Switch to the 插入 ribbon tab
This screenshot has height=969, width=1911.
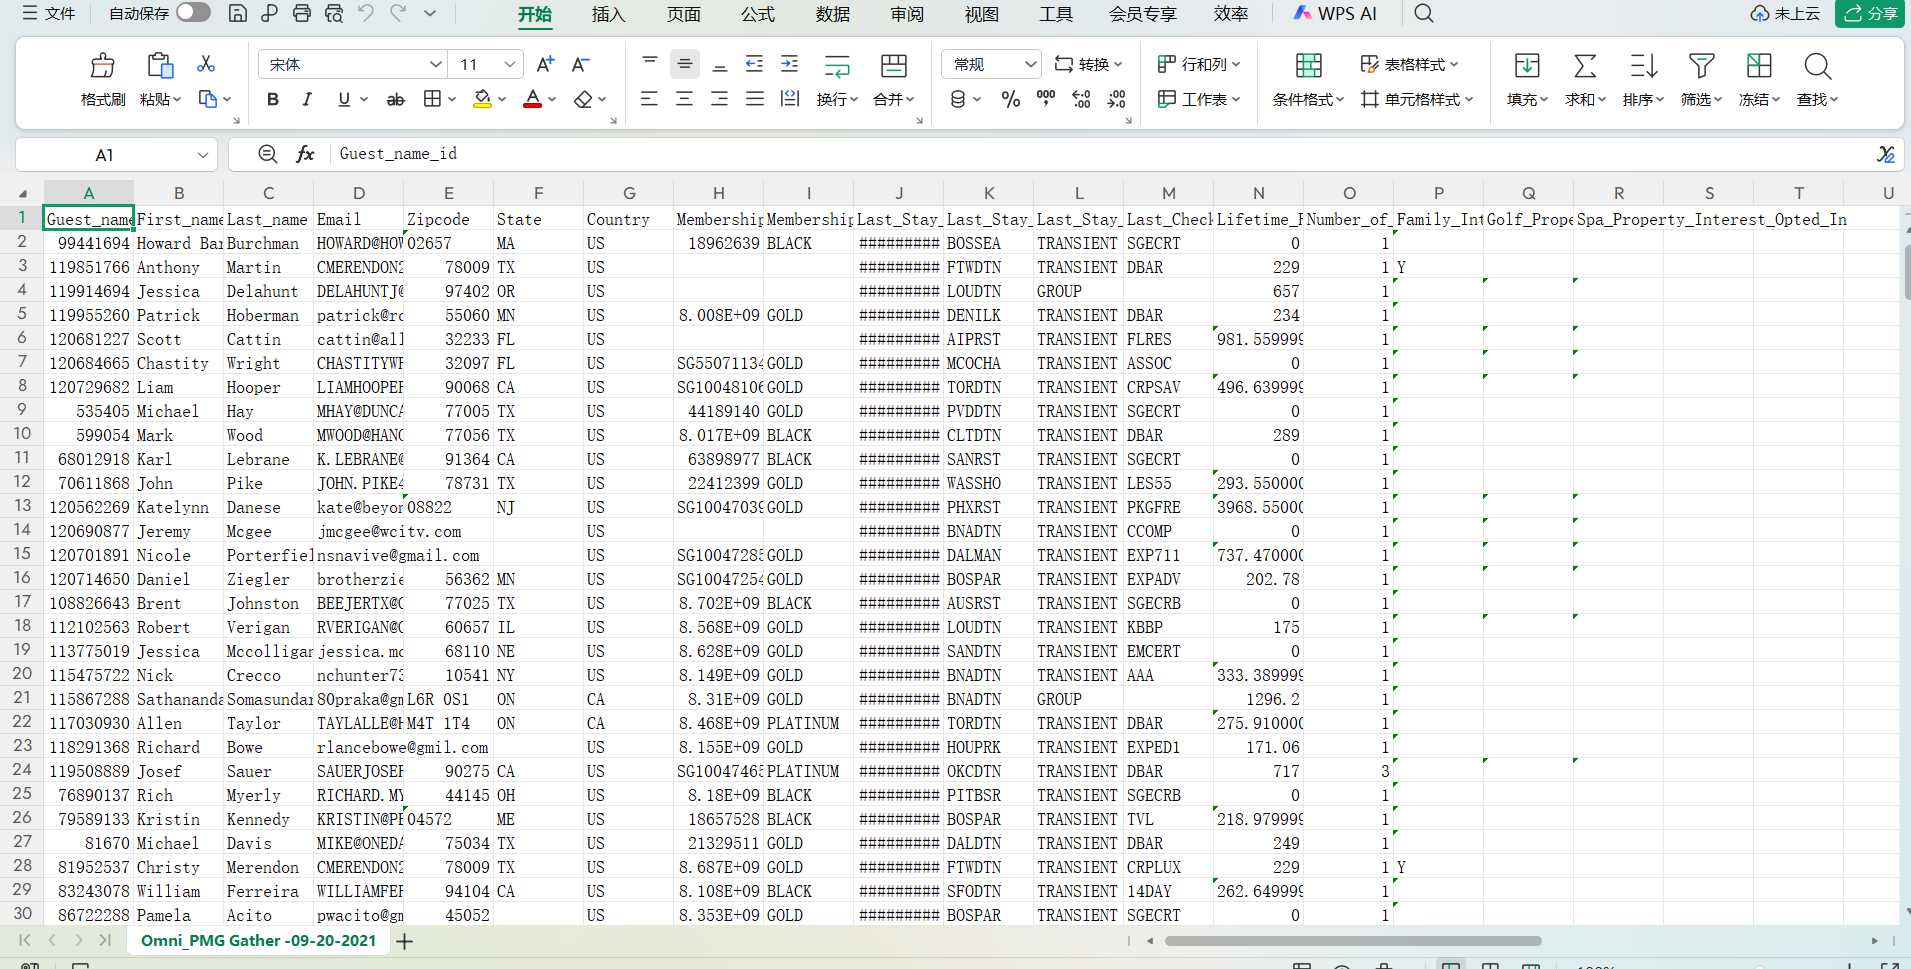[x=608, y=14]
